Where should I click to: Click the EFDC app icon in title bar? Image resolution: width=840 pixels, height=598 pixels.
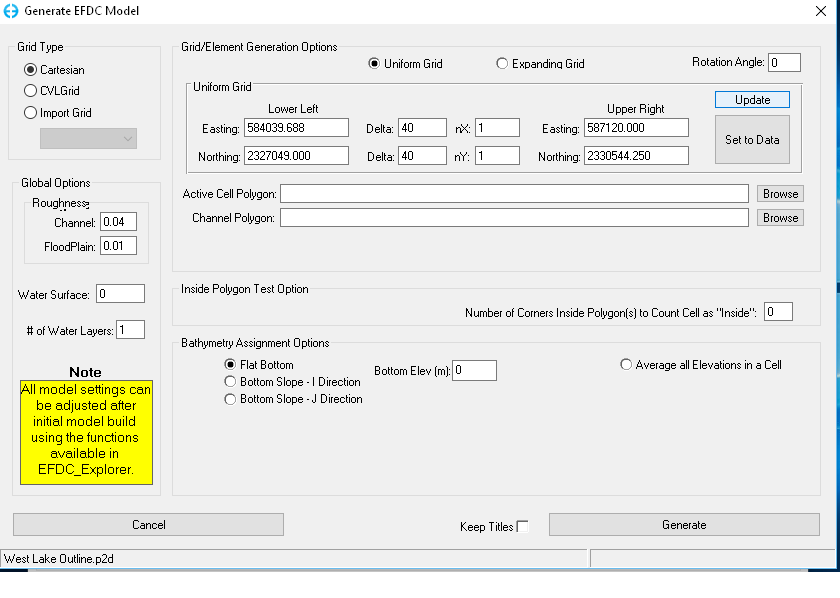[11, 11]
